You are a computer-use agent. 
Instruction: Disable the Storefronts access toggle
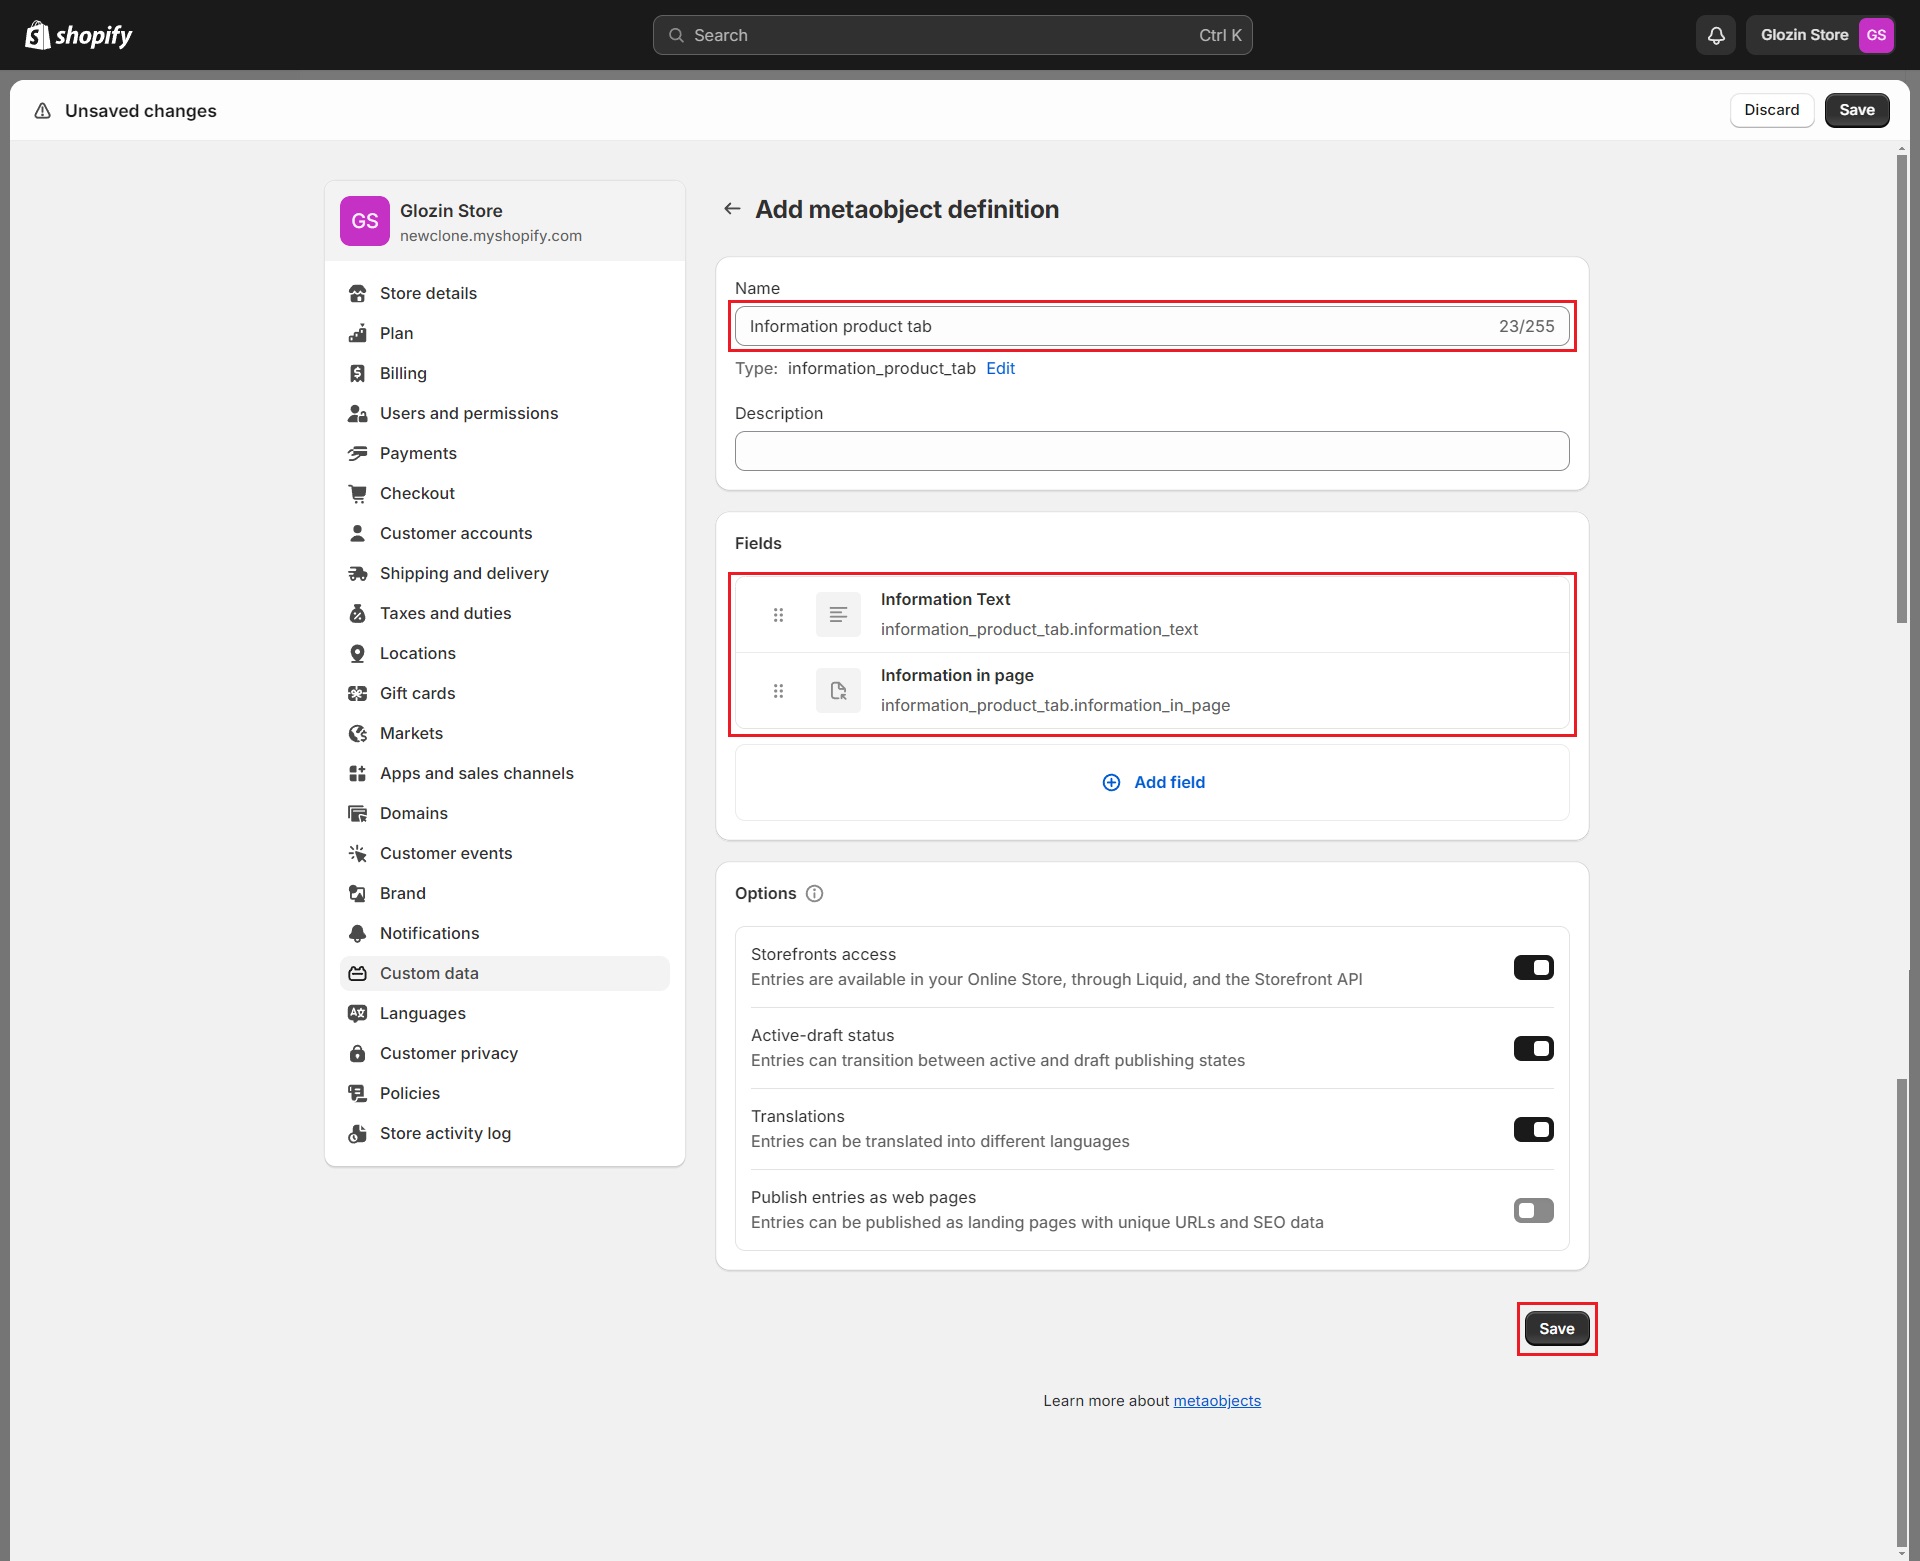1533,967
